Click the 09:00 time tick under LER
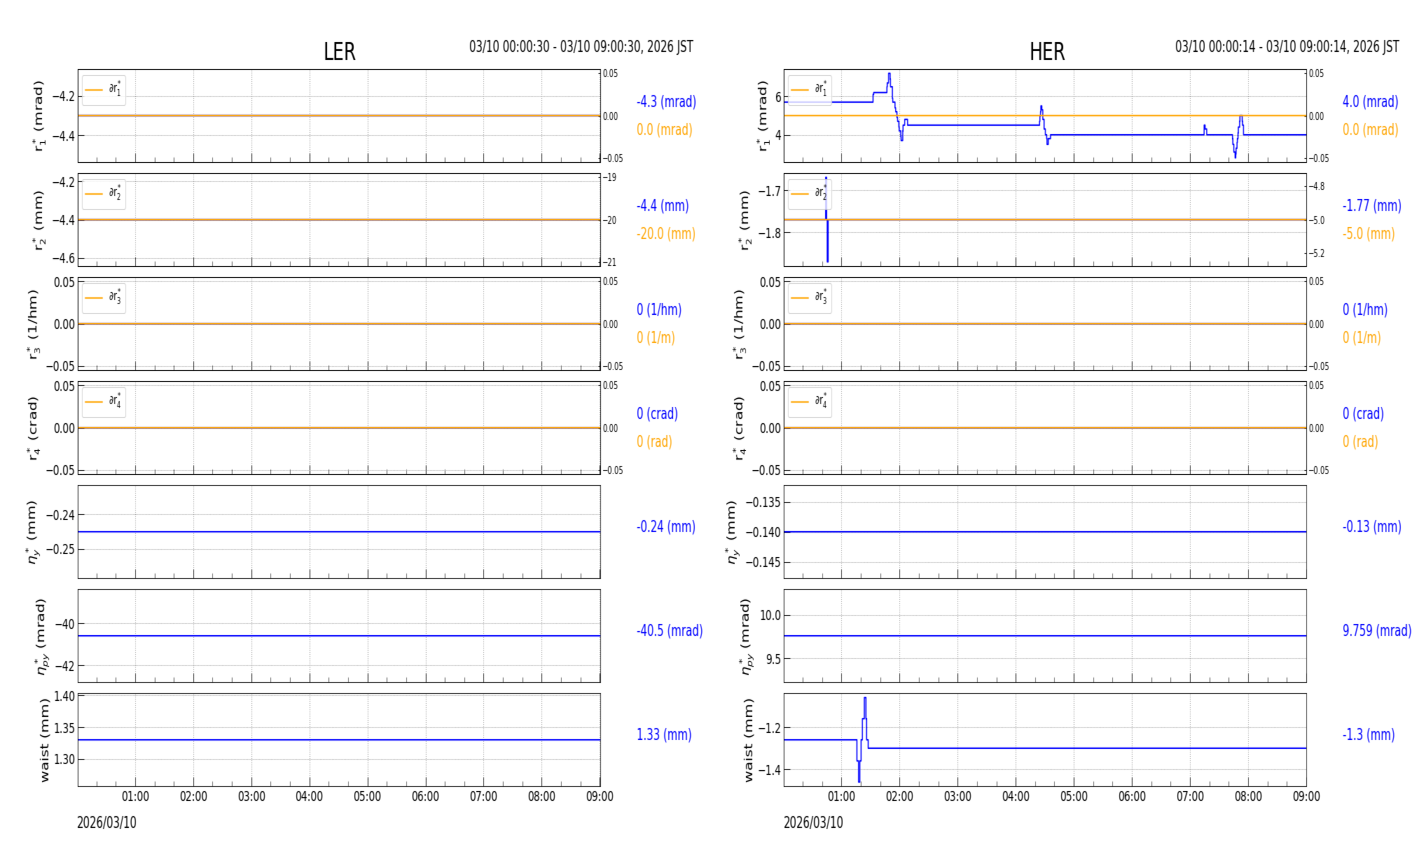The image size is (1412, 864). [x=600, y=797]
